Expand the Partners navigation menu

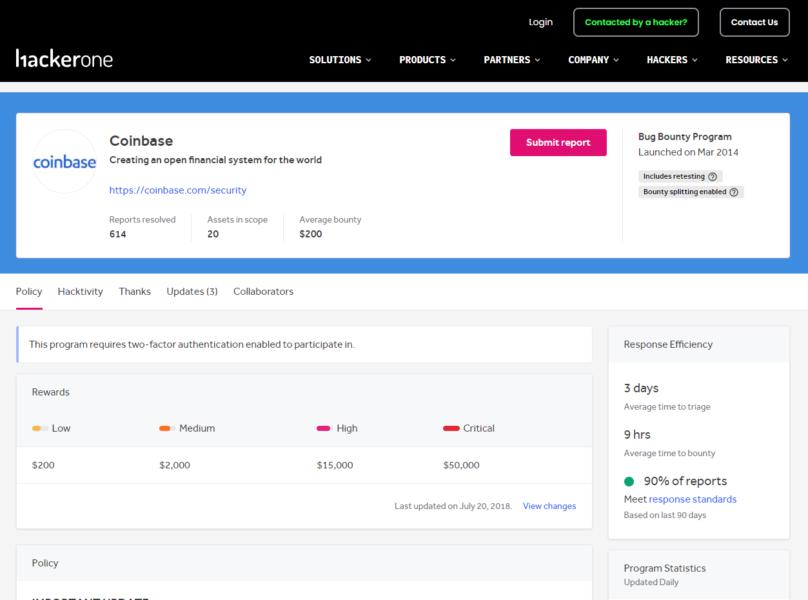point(512,60)
